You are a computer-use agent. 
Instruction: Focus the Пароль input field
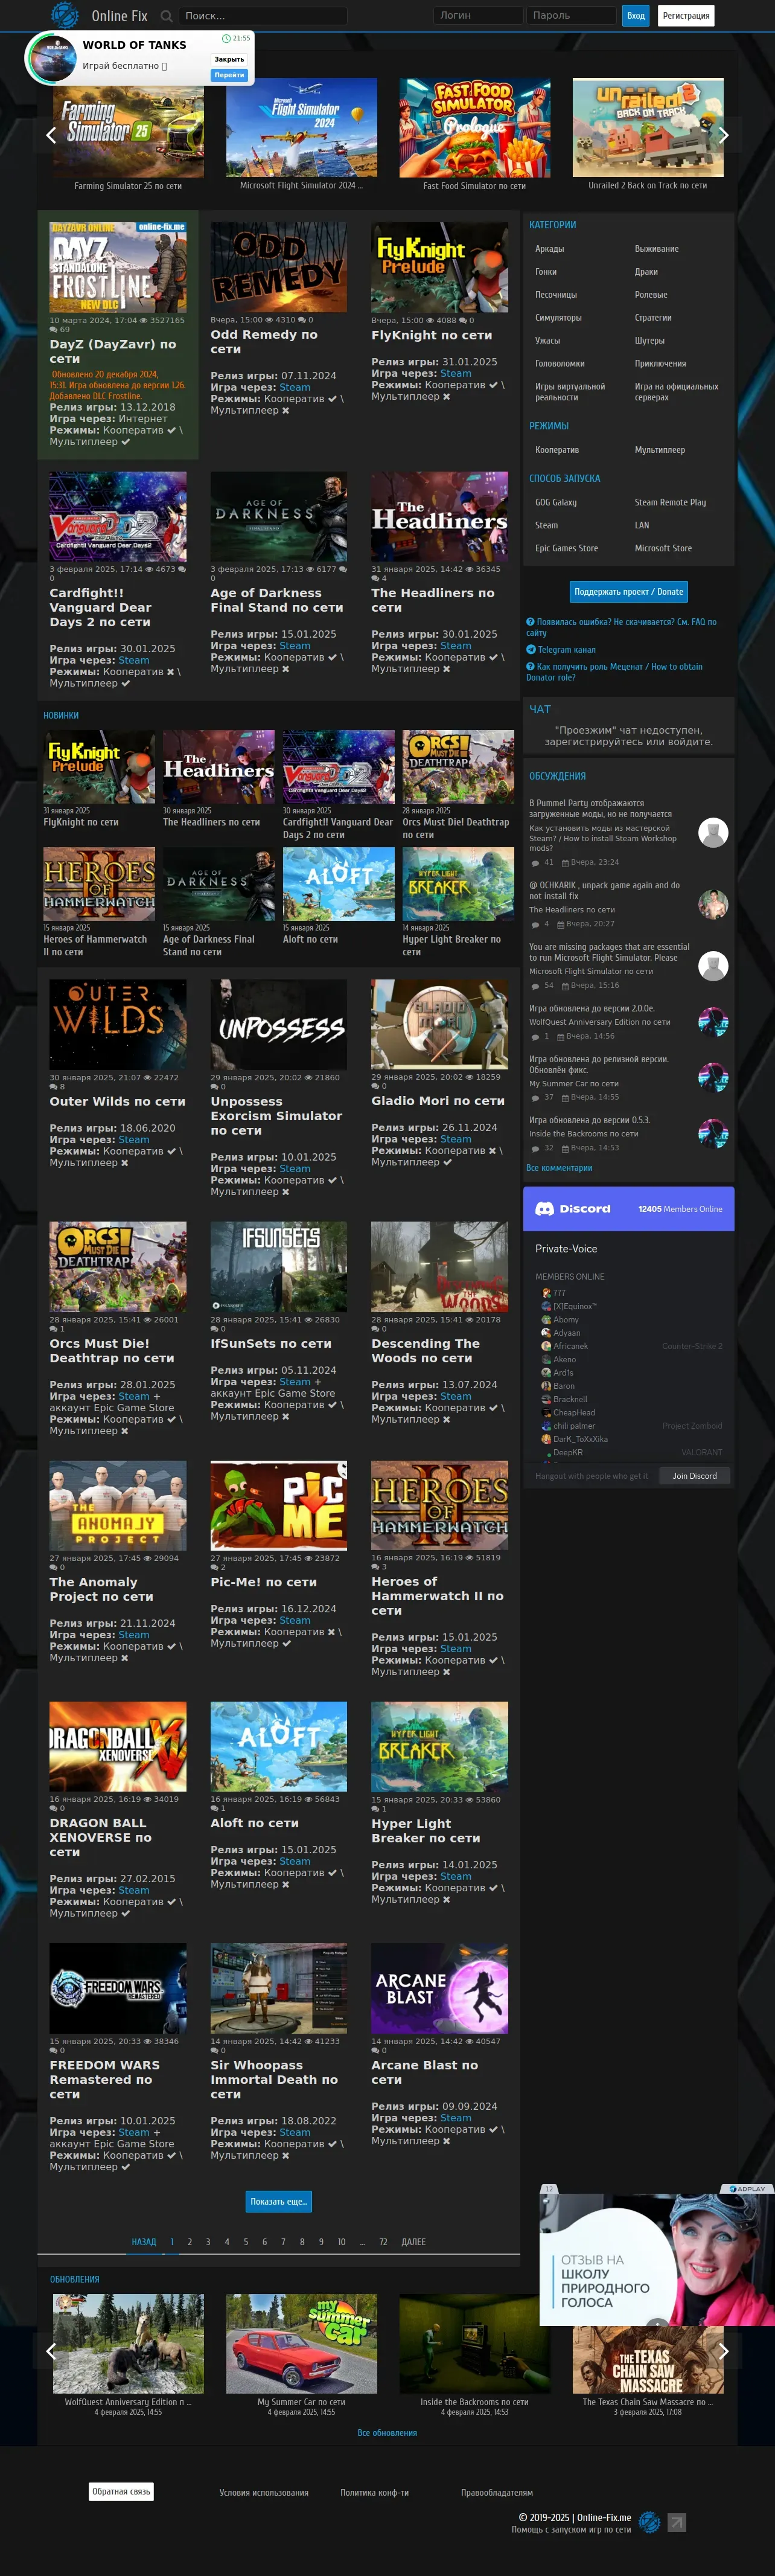571,16
